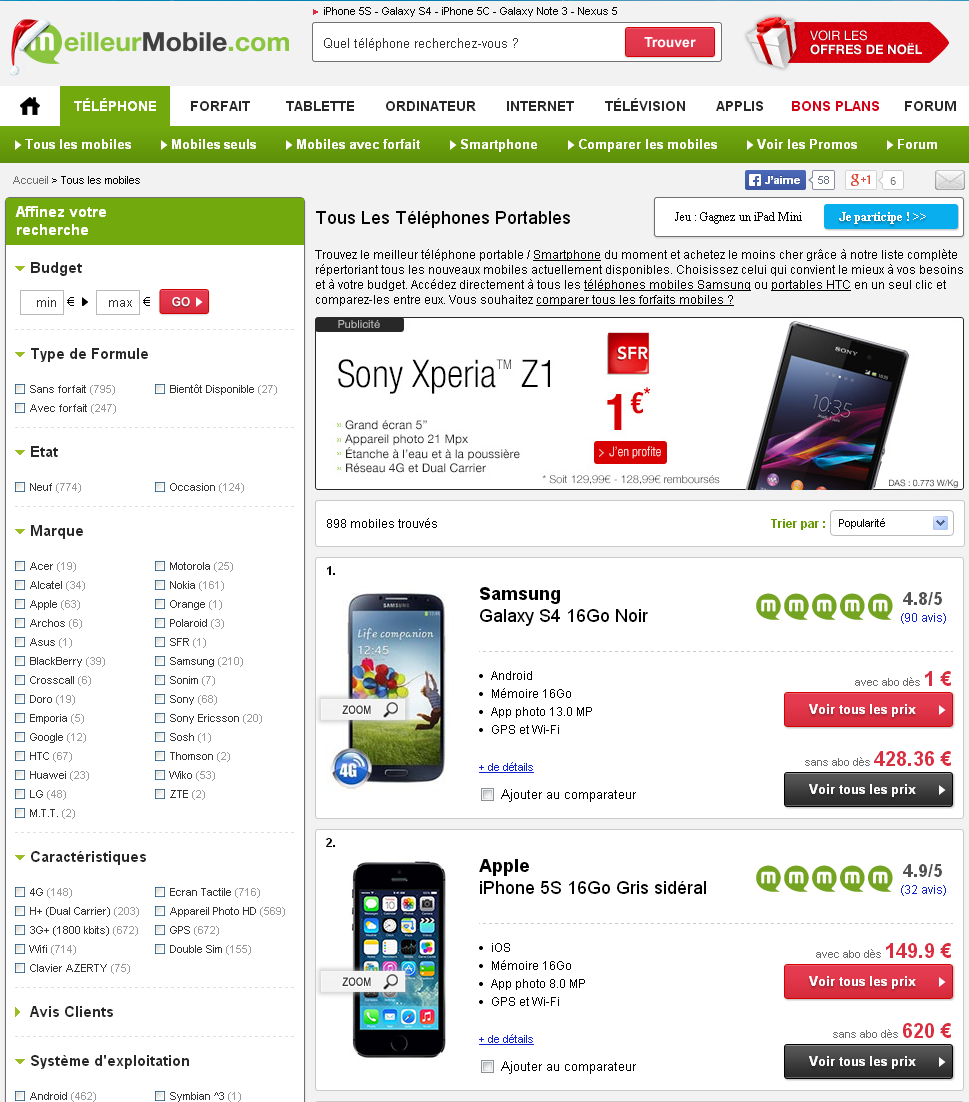The height and width of the screenshot is (1102, 969).
Task: Open the Trier par Popularité dropdown
Action: pos(891,523)
